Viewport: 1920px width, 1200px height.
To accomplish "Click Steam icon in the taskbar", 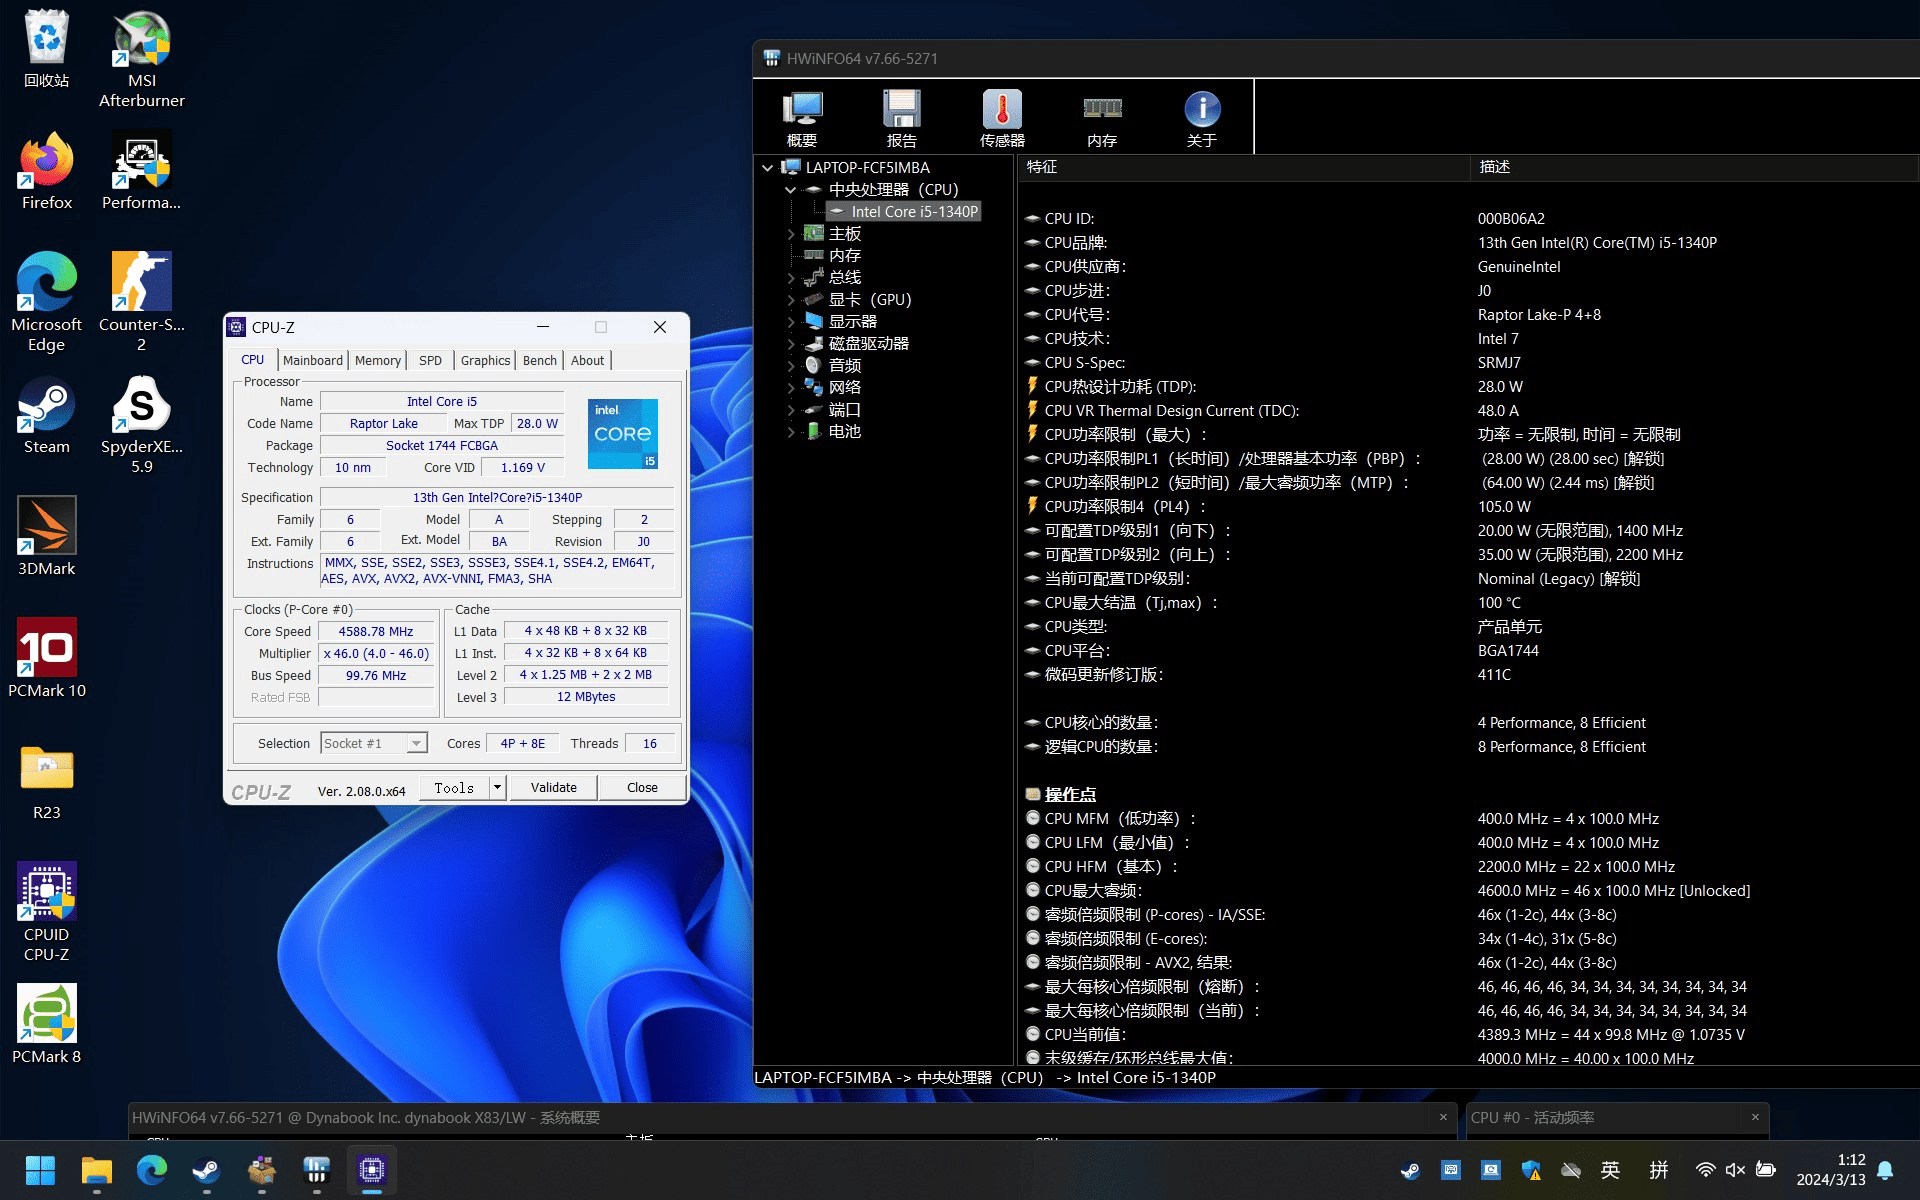I will (x=206, y=1170).
